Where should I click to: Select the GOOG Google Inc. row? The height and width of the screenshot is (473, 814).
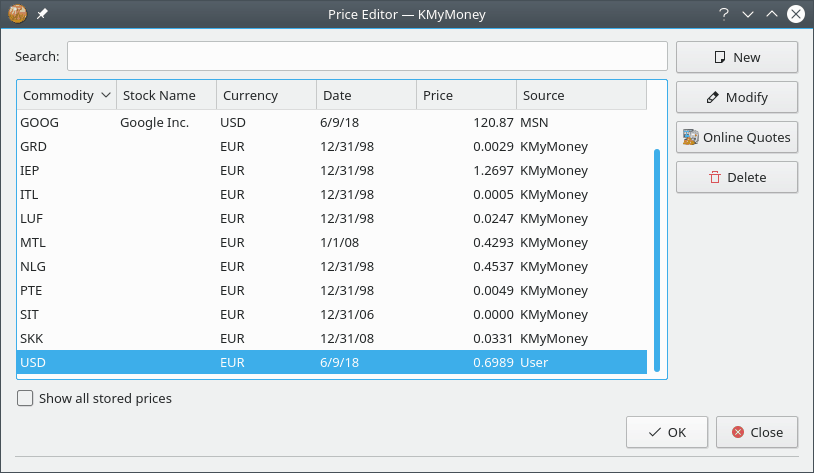[x=332, y=123]
